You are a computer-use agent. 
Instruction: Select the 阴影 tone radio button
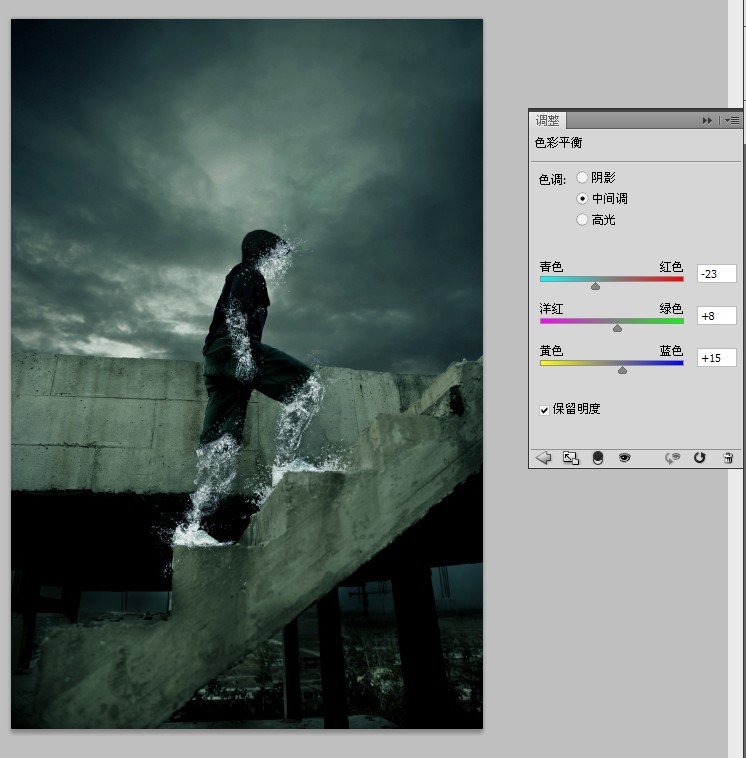click(x=582, y=177)
